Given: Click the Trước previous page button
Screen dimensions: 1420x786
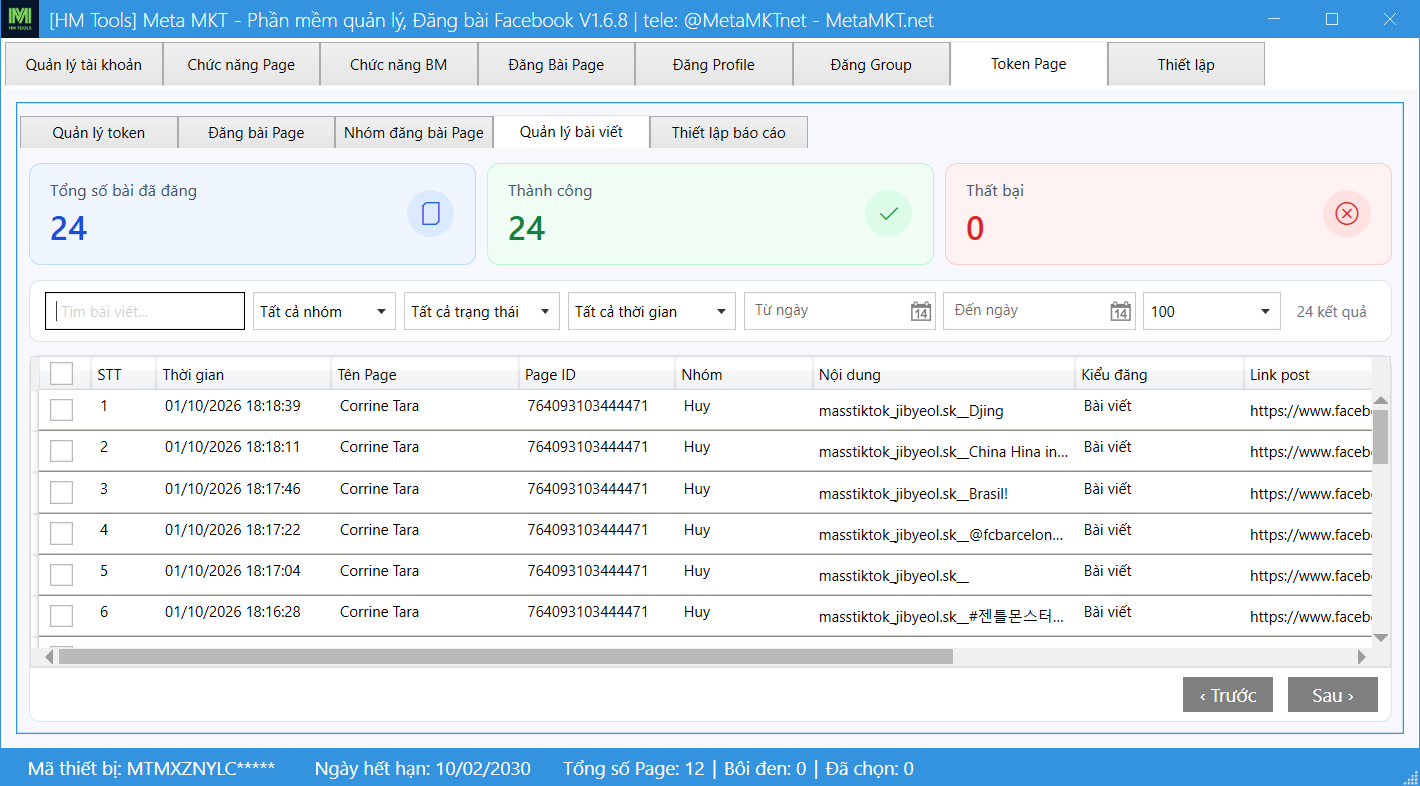Looking at the screenshot, I should tap(1228, 695).
